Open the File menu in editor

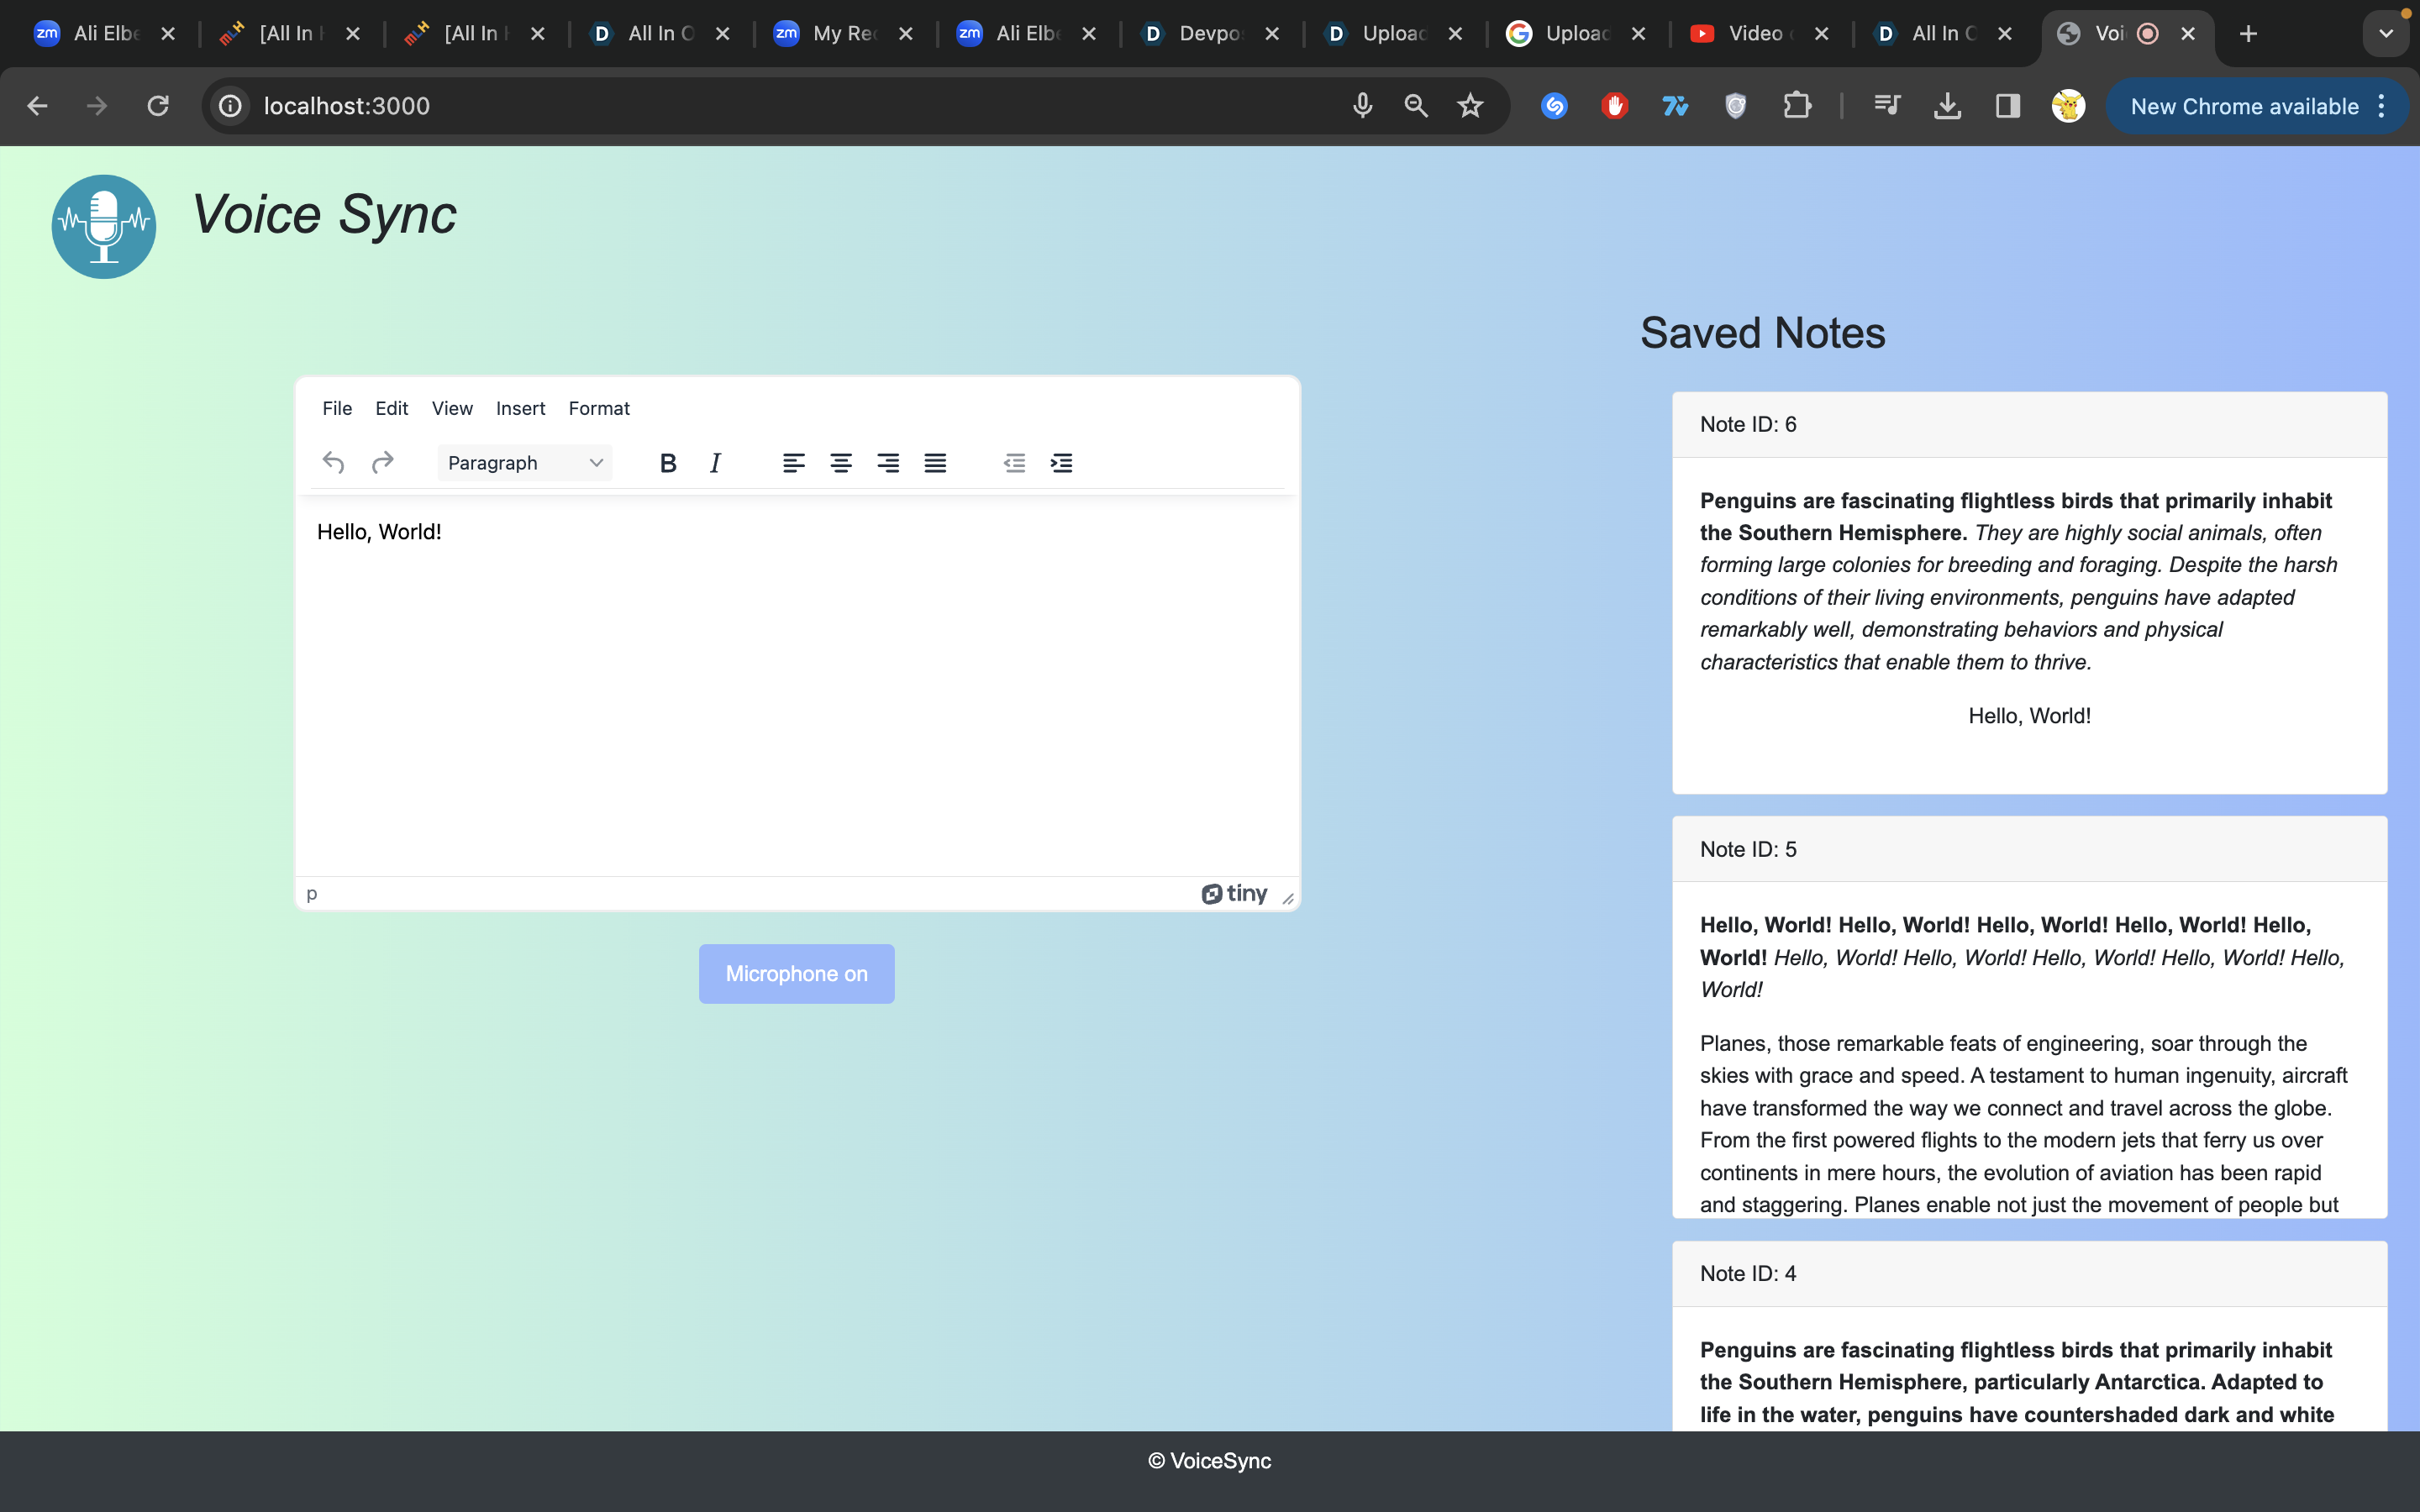(x=337, y=408)
